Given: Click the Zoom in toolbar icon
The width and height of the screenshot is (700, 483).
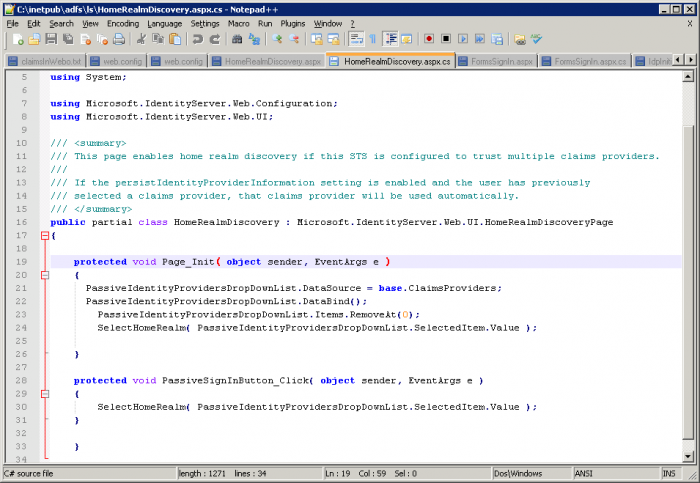Looking at the screenshot, I should (x=277, y=39).
